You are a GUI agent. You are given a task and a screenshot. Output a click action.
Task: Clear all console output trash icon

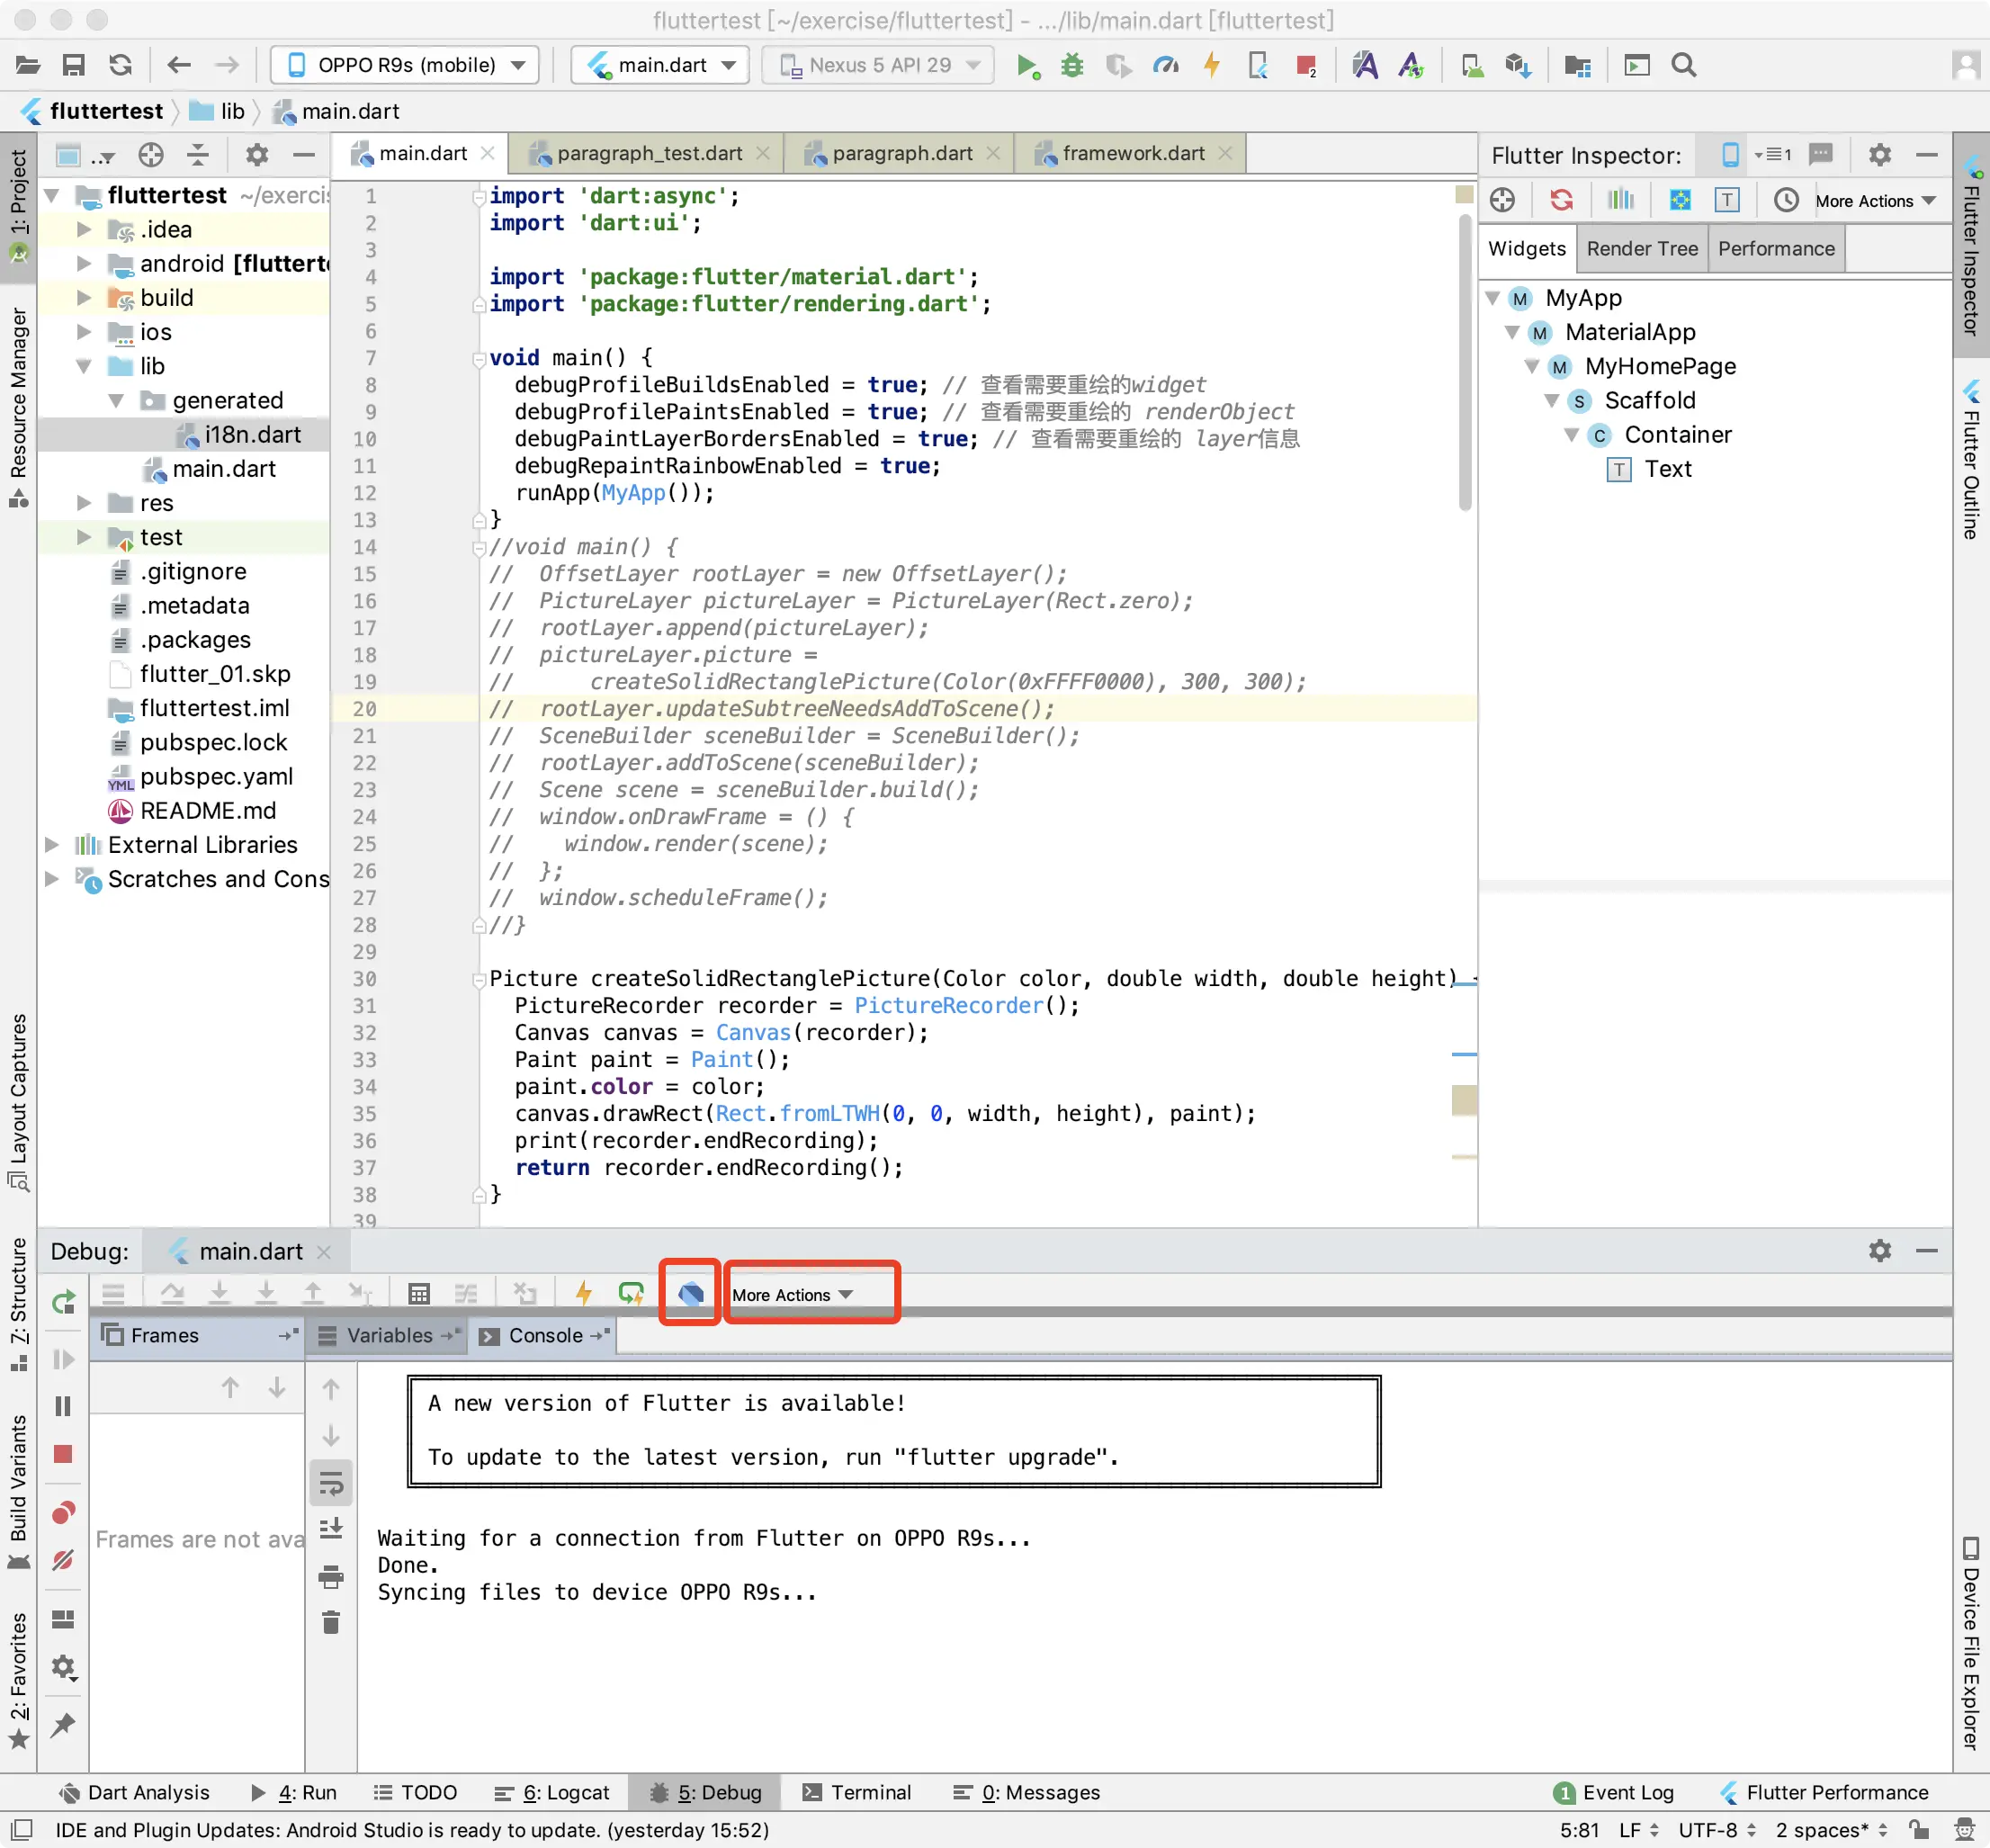click(331, 1622)
